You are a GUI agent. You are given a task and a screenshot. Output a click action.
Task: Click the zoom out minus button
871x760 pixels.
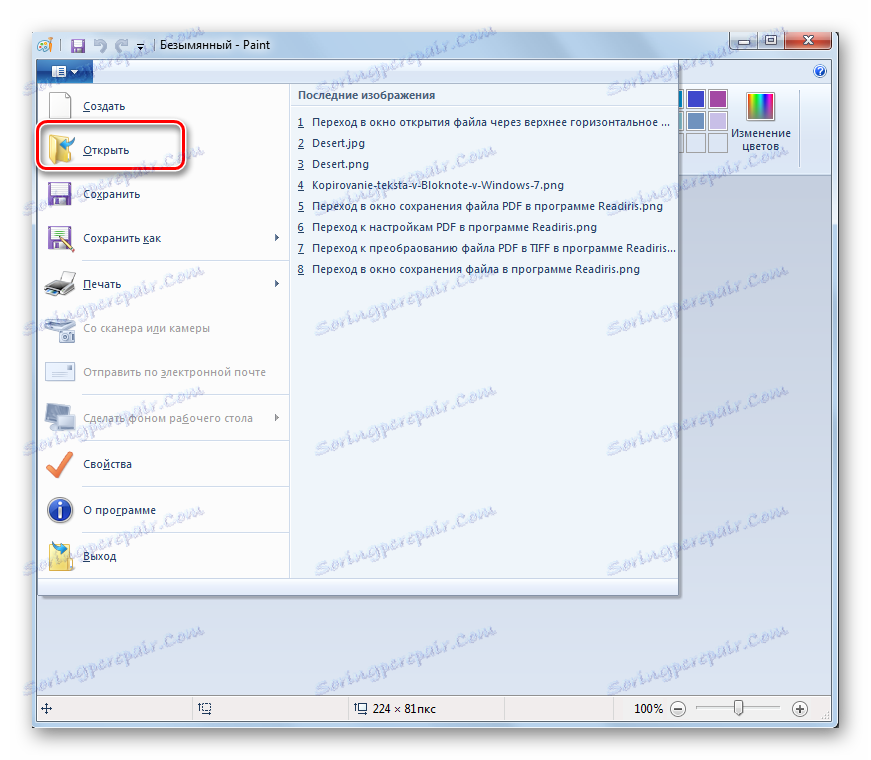678,709
